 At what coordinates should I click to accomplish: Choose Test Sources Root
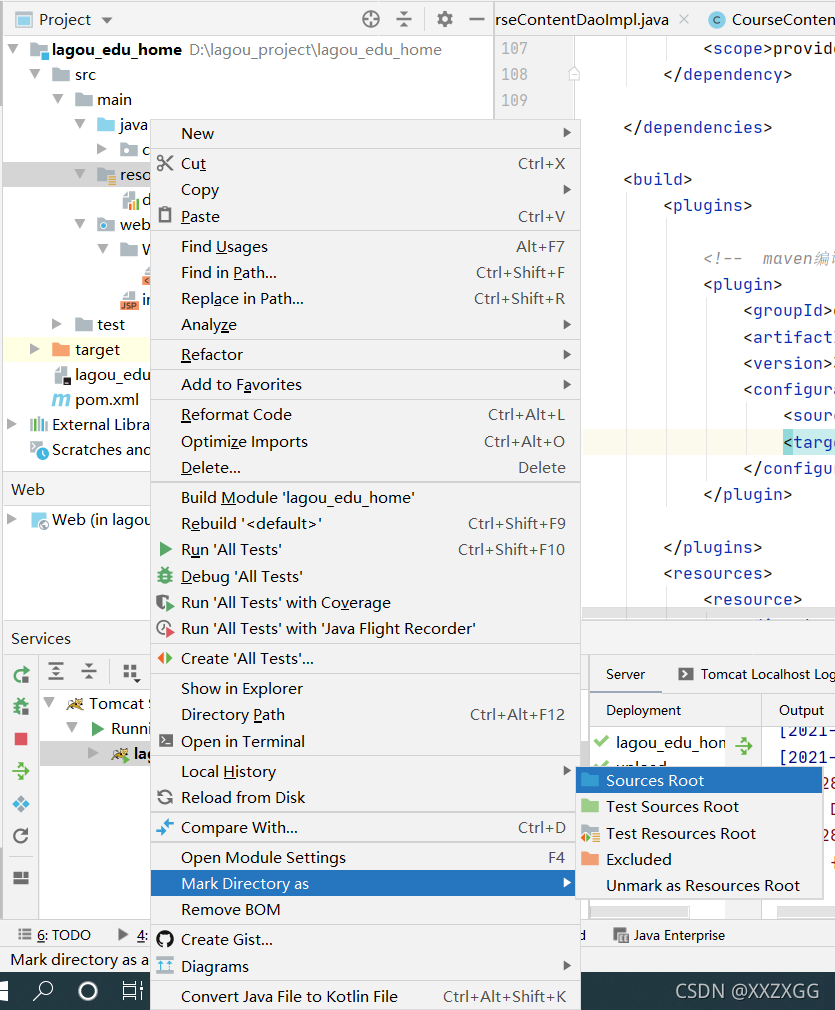pyautogui.click(x=699, y=806)
